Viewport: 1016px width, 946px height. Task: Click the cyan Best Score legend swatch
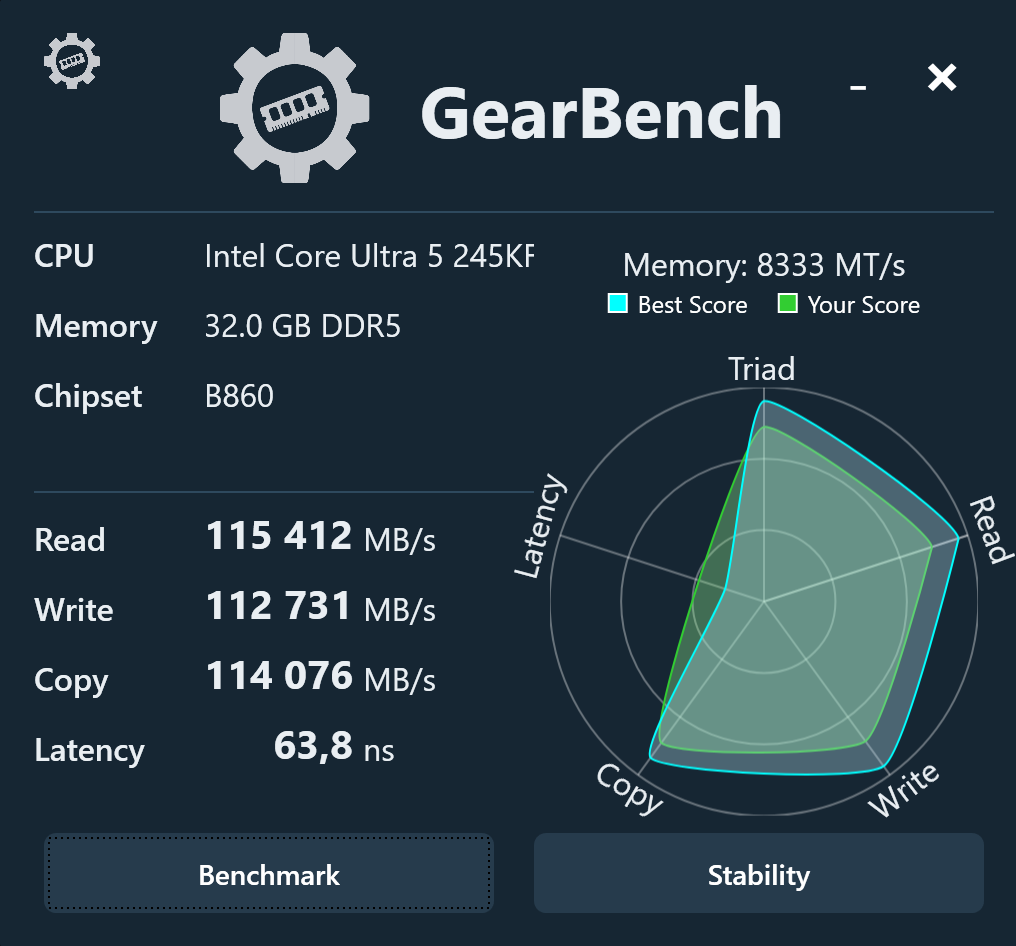click(618, 304)
